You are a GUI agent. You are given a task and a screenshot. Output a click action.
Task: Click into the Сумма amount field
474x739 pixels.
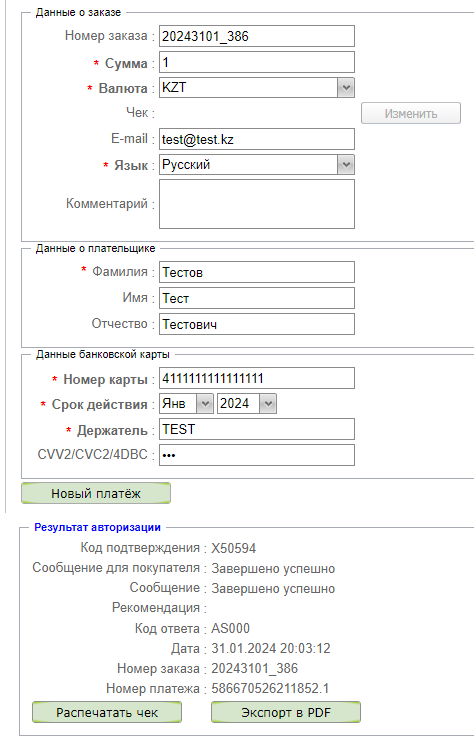[x=257, y=62]
